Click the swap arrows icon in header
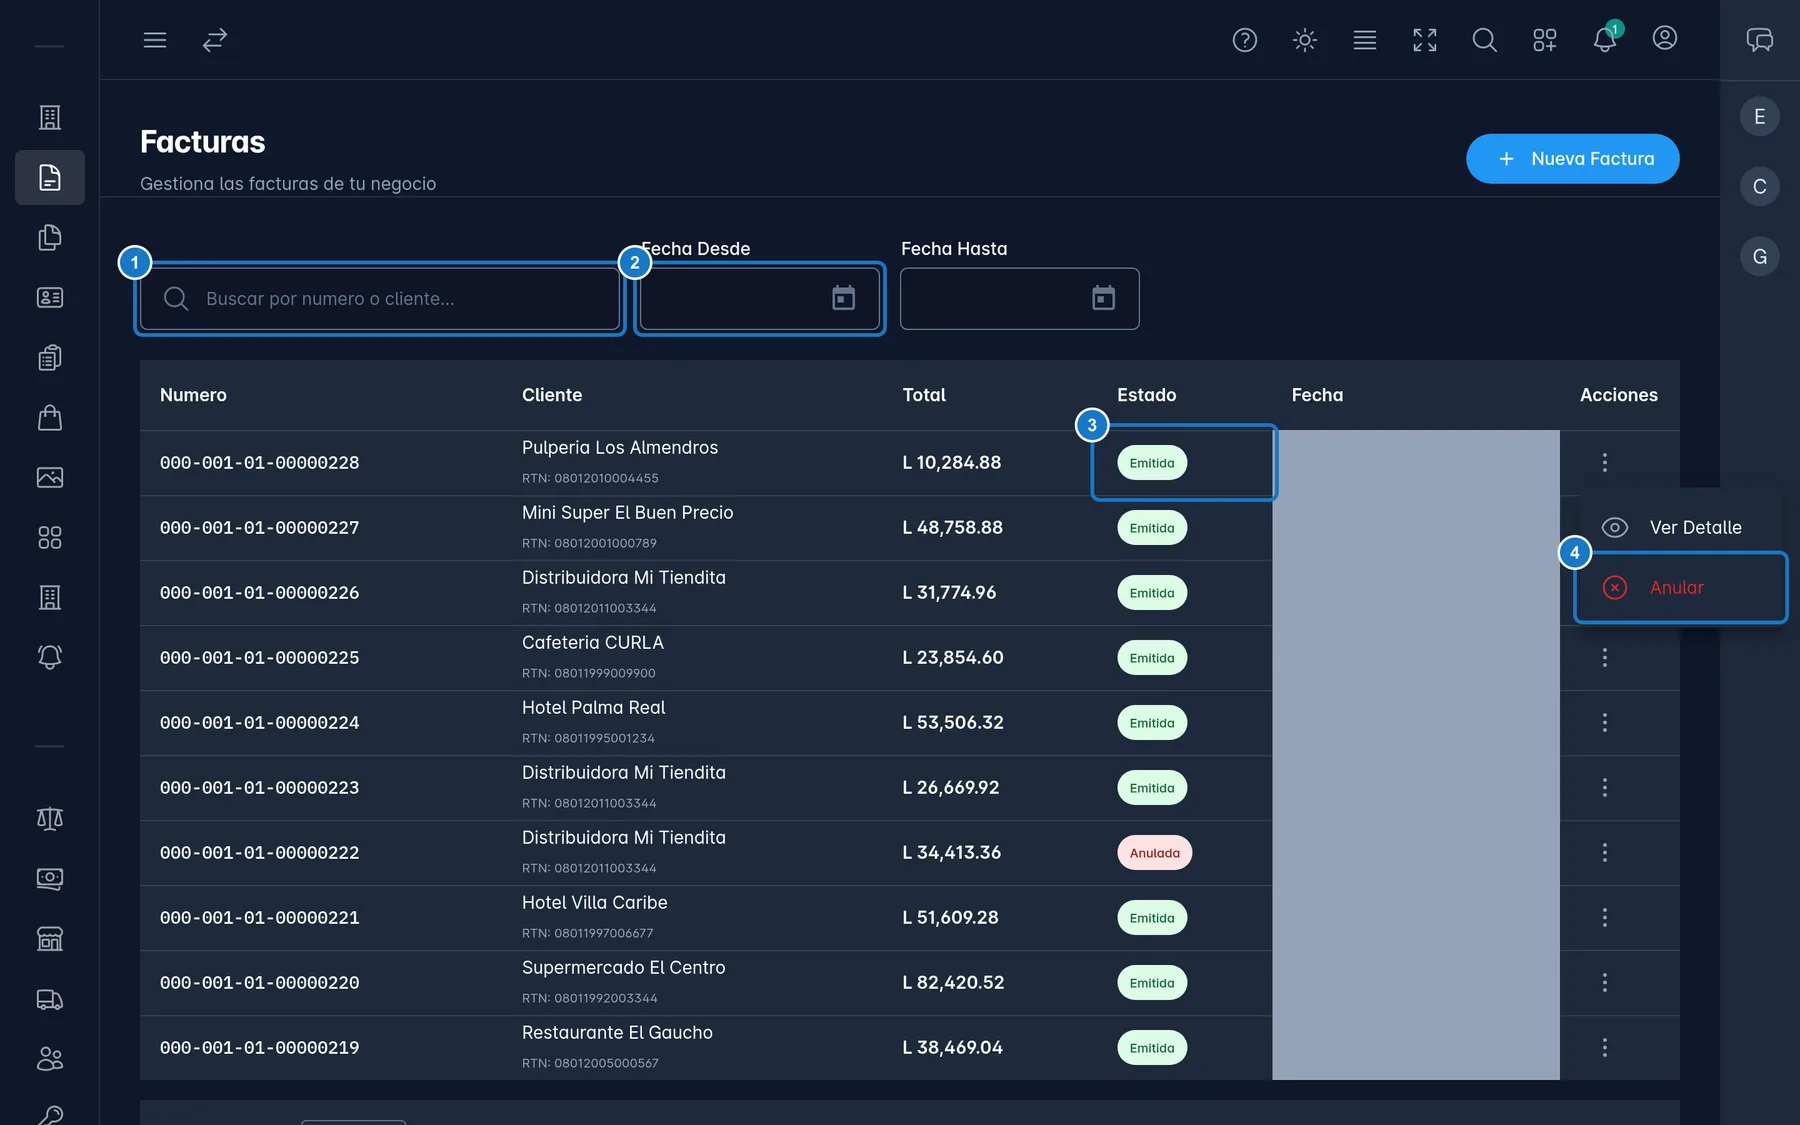 point(215,40)
